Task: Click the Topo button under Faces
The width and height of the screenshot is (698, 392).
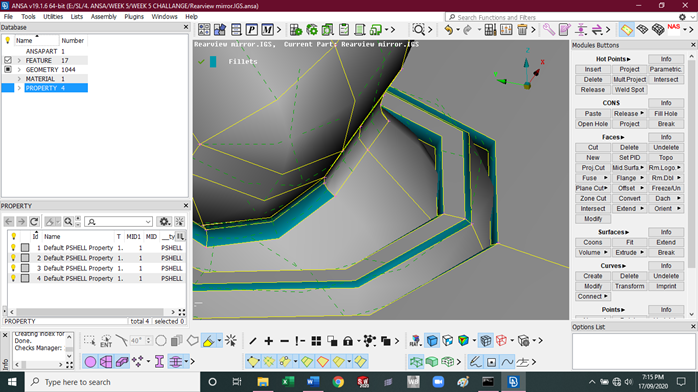Action: [666, 158]
